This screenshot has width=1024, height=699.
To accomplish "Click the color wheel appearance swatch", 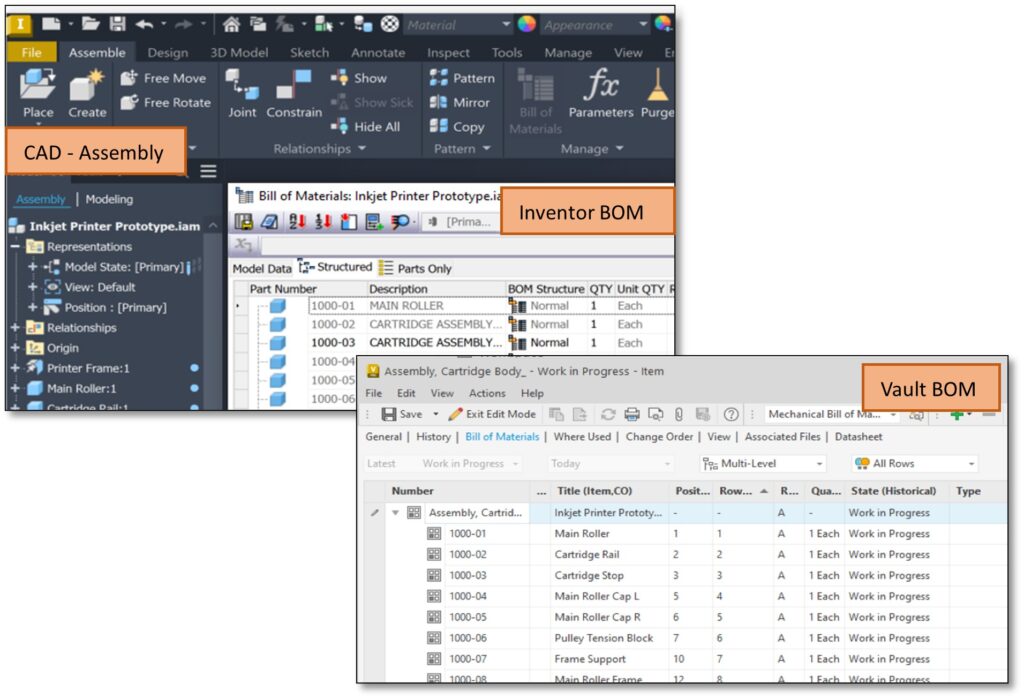I will 526,25.
